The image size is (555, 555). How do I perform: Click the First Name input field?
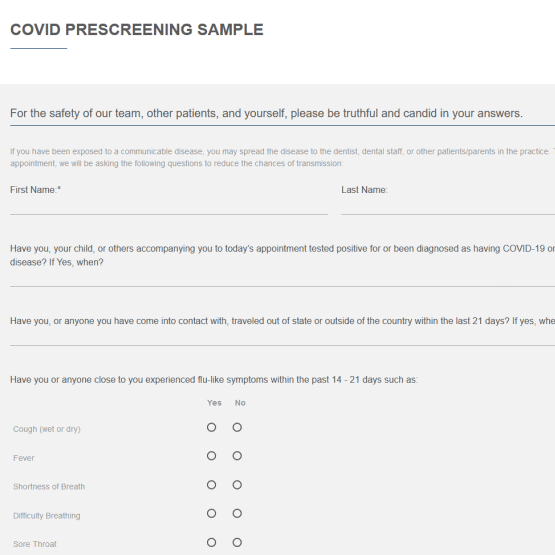(169, 207)
